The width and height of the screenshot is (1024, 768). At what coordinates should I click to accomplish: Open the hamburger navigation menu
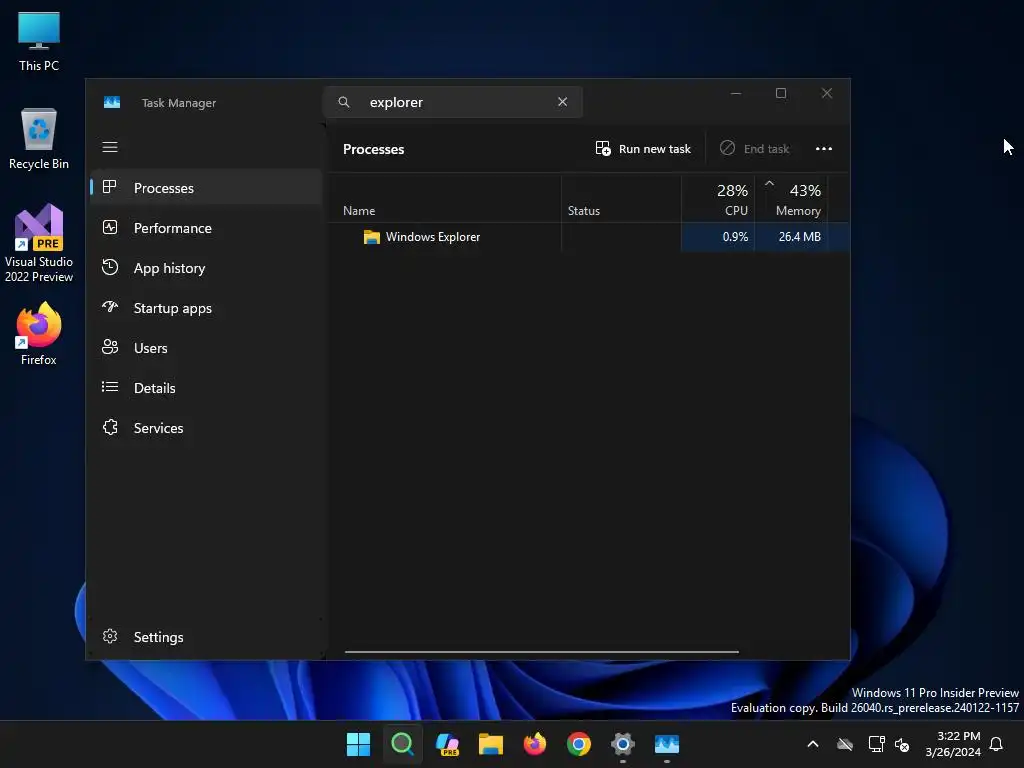(x=110, y=147)
